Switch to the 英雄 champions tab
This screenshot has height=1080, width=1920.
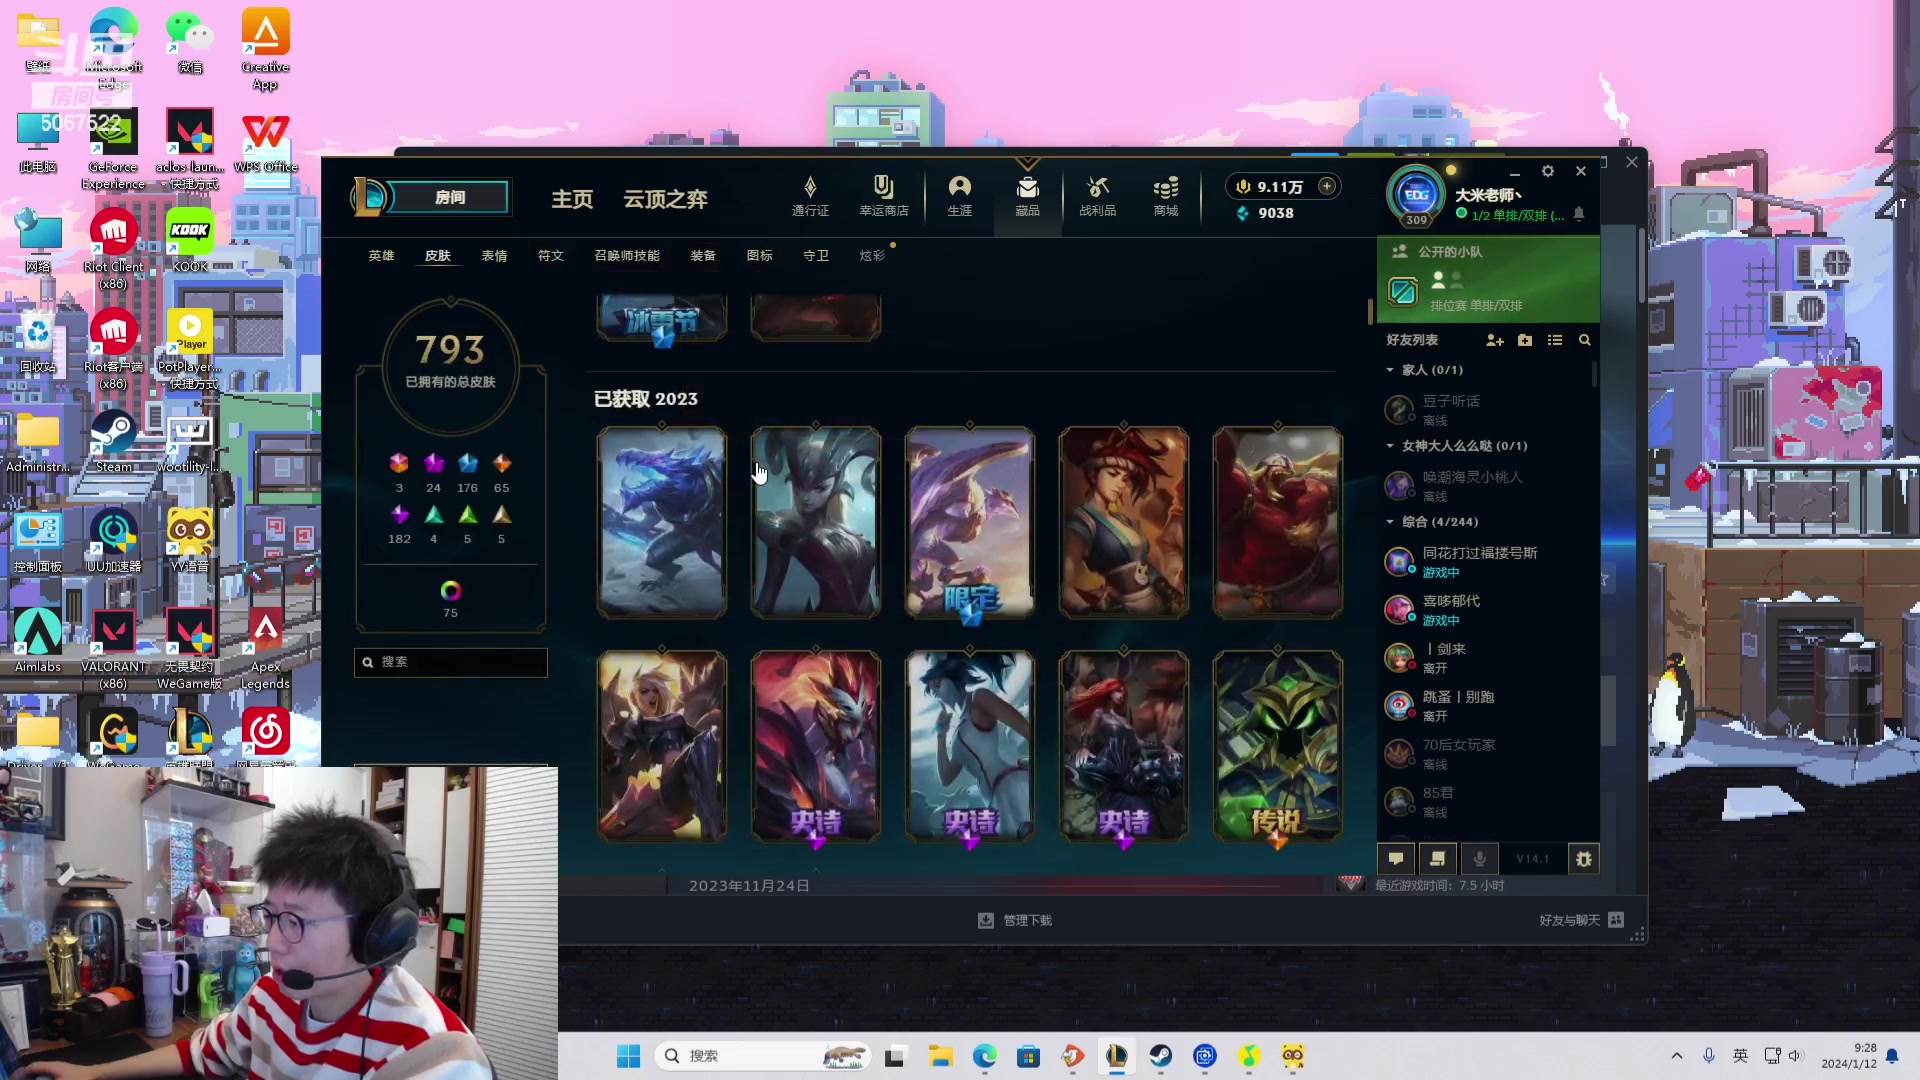click(381, 256)
